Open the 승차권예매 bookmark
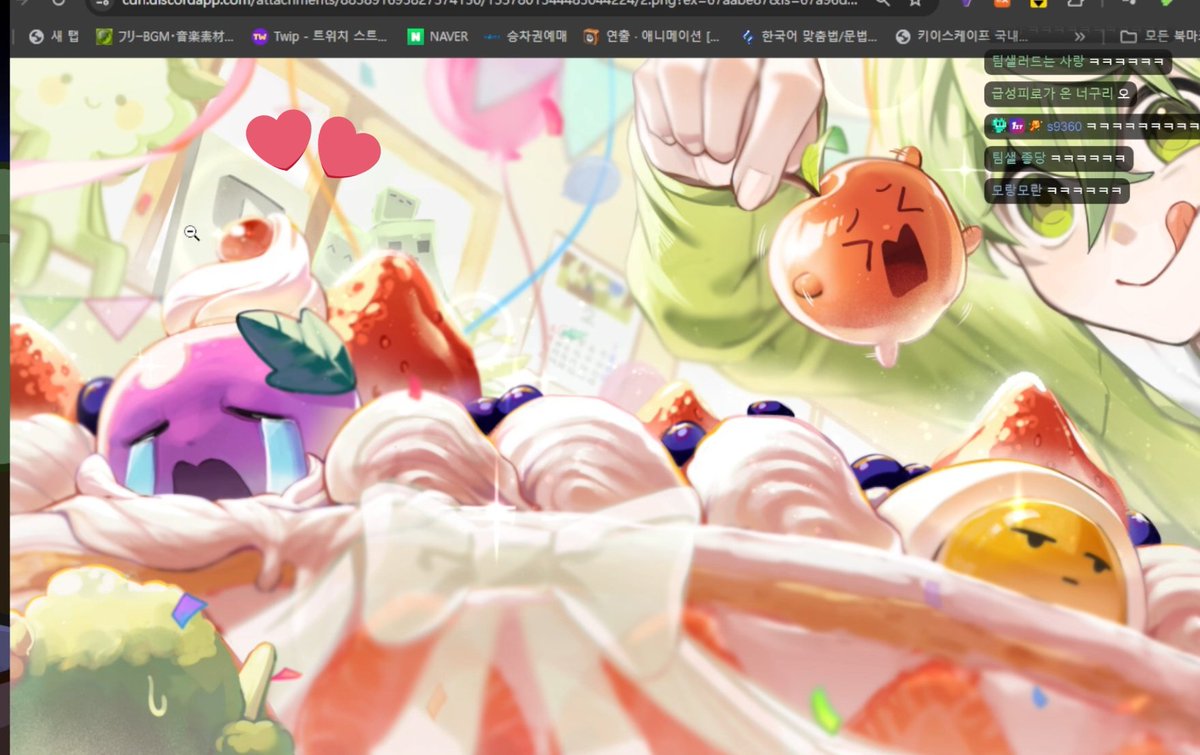 (x=525, y=36)
